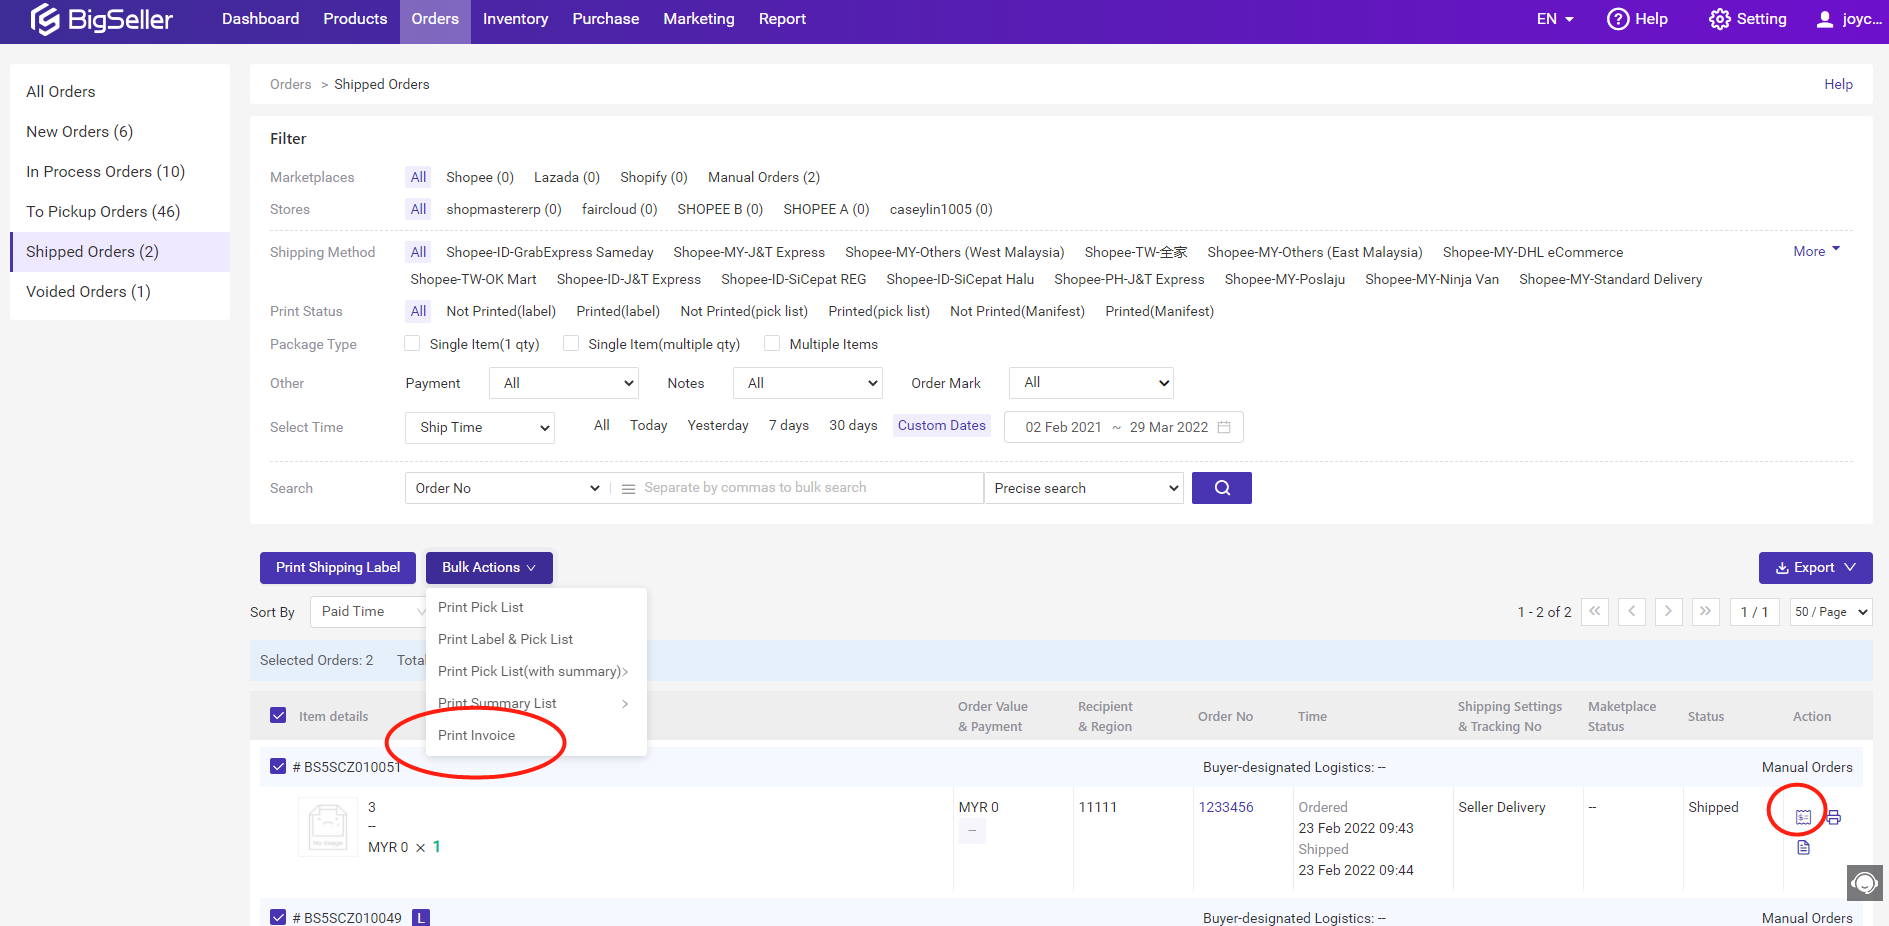
Task: Expand the Export dropdown button
Action: click(x=1815, y=568)
